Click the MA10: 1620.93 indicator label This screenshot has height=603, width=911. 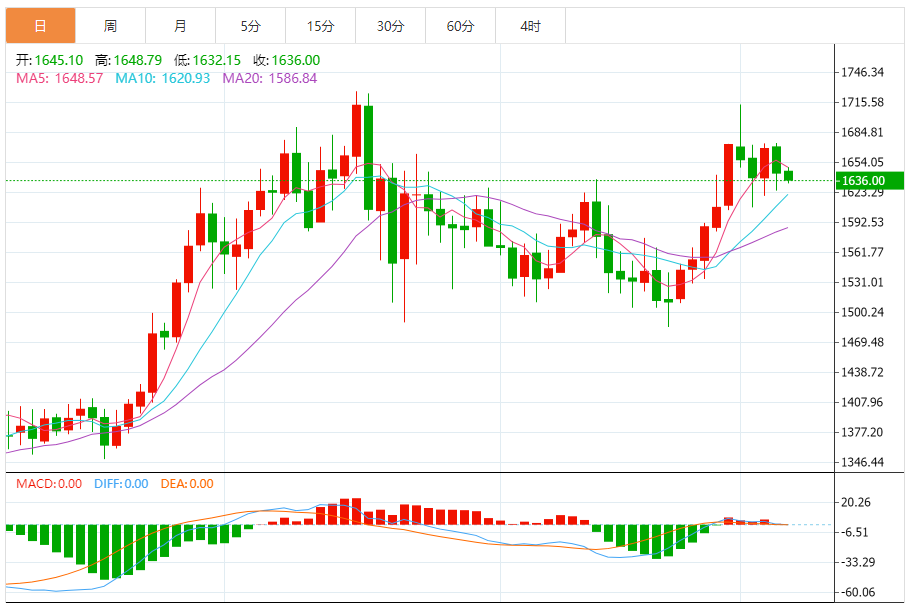[163, 78]
